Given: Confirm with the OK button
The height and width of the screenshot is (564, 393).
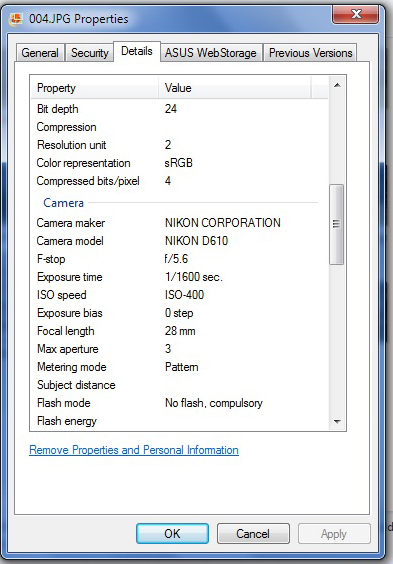Looking at the screenshot, I should (172, 533).
